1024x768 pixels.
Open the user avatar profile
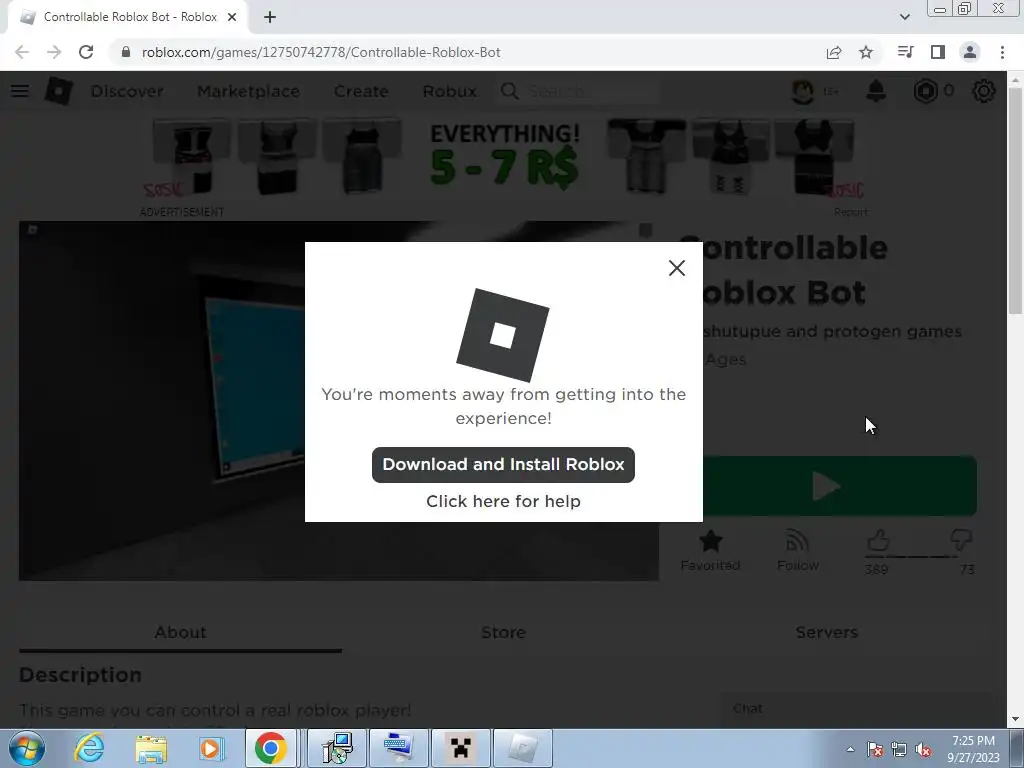[x=803, y=91]
